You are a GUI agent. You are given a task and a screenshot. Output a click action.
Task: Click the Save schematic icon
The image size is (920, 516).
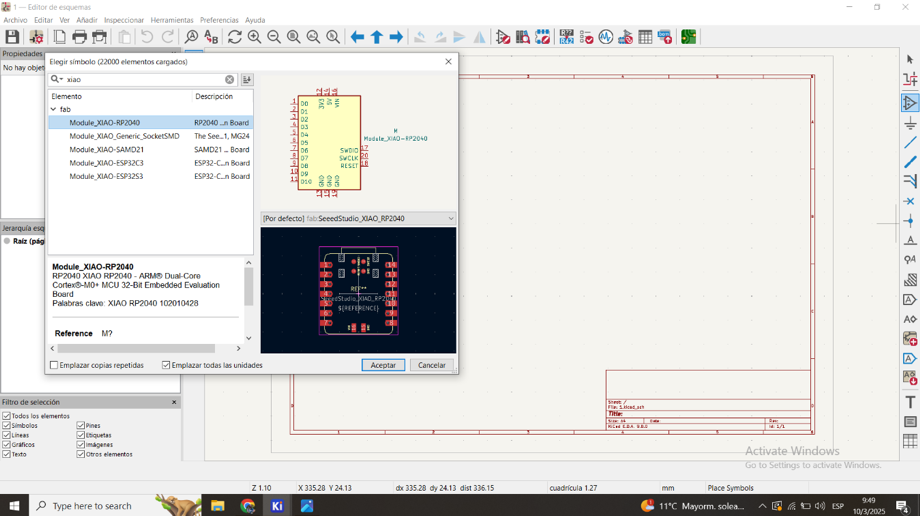[12, 37]
